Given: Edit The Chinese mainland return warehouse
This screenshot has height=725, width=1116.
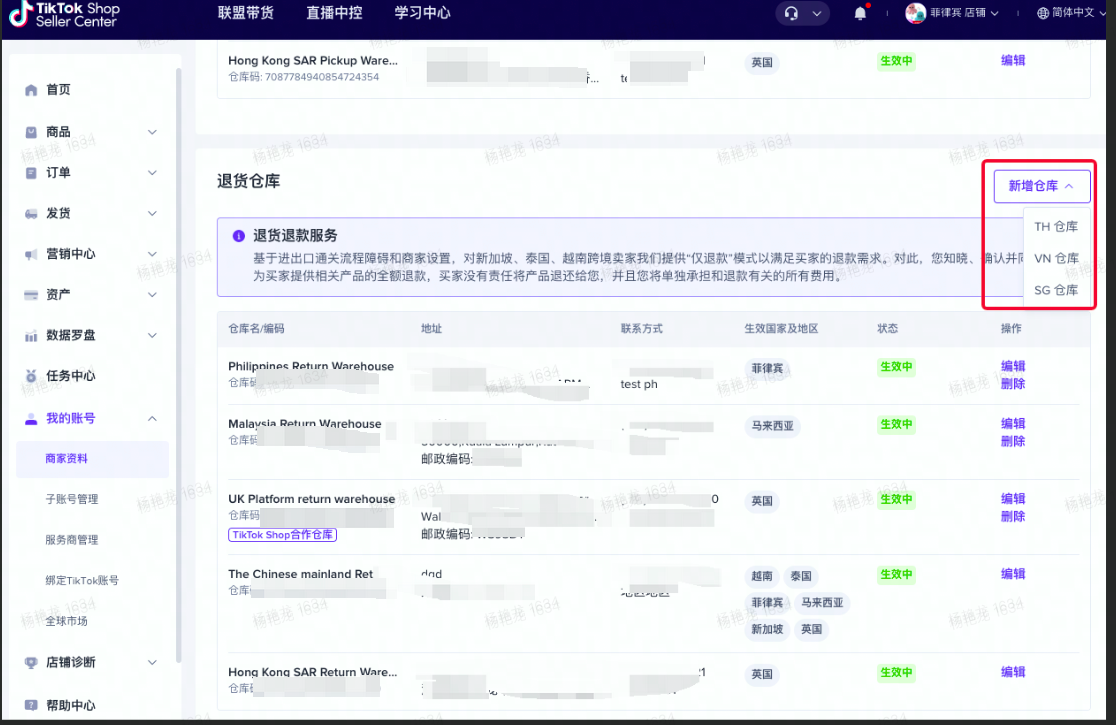Looking at the screenshot, I should pos(1013,574).
